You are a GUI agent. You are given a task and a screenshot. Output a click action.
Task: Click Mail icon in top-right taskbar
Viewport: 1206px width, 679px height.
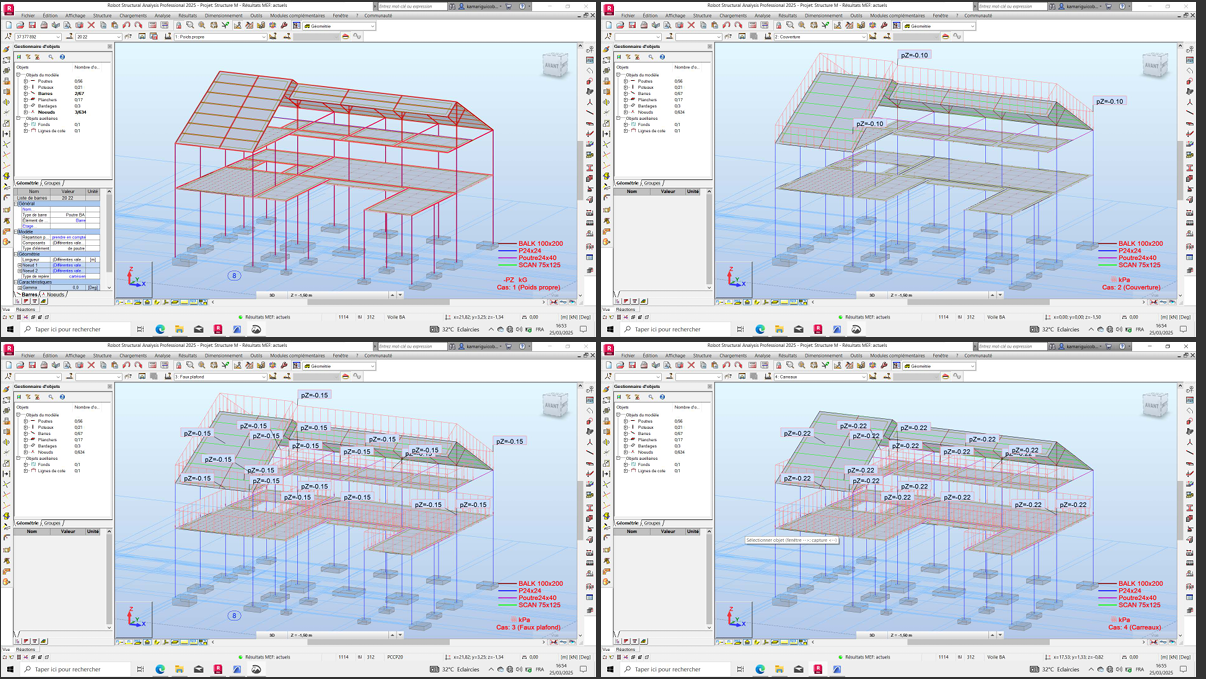[799, 329]
